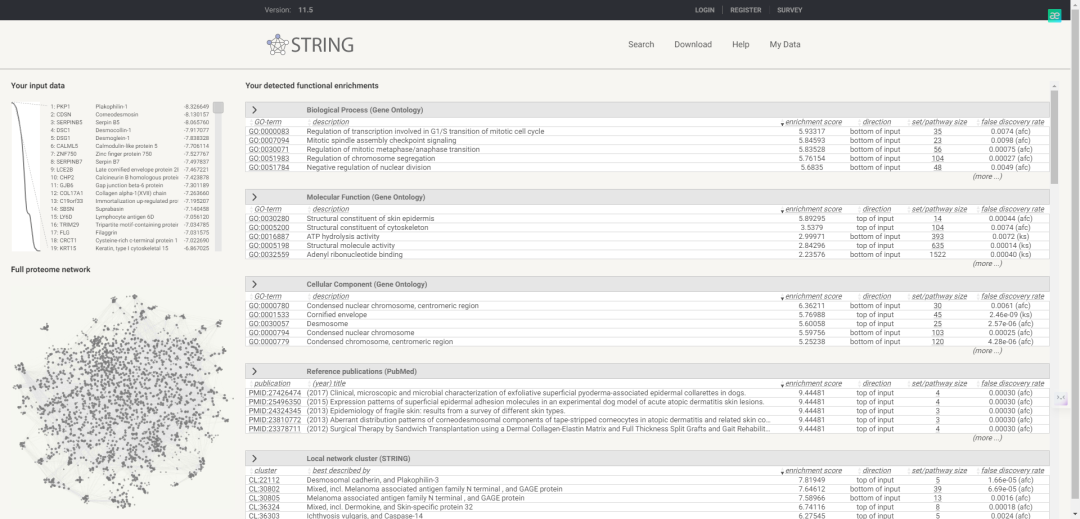The width and height of the screenshot is (1080, 519).
Task: Open PMID:23378711 publication link
Action: coord(275,429)
